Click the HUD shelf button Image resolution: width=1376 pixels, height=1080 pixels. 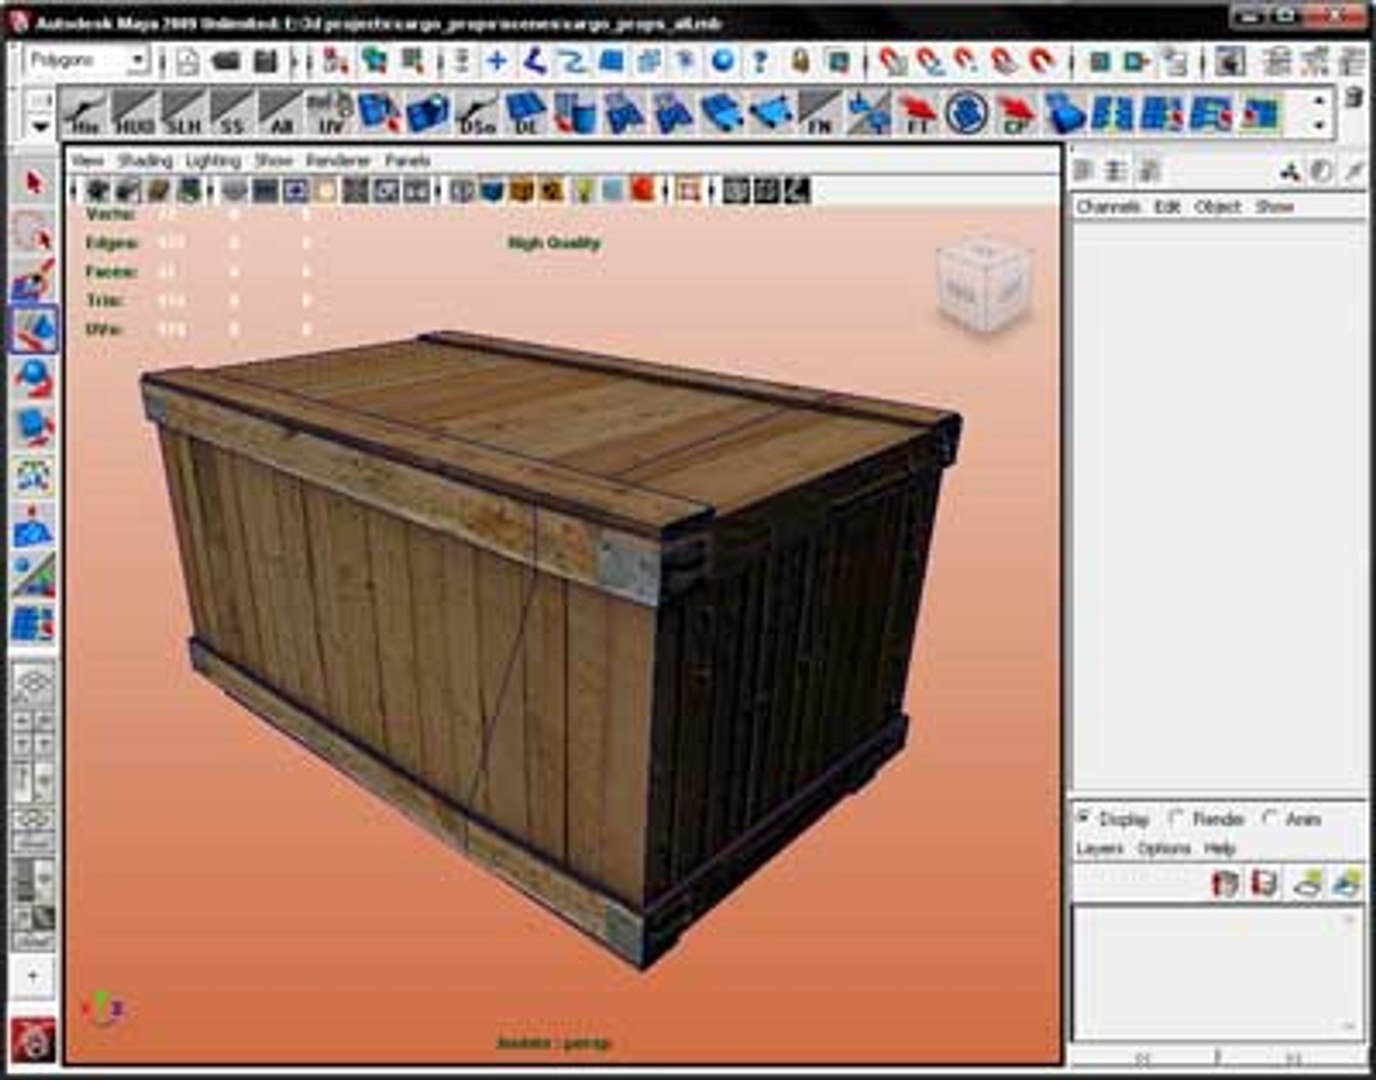tap(134, 112)
